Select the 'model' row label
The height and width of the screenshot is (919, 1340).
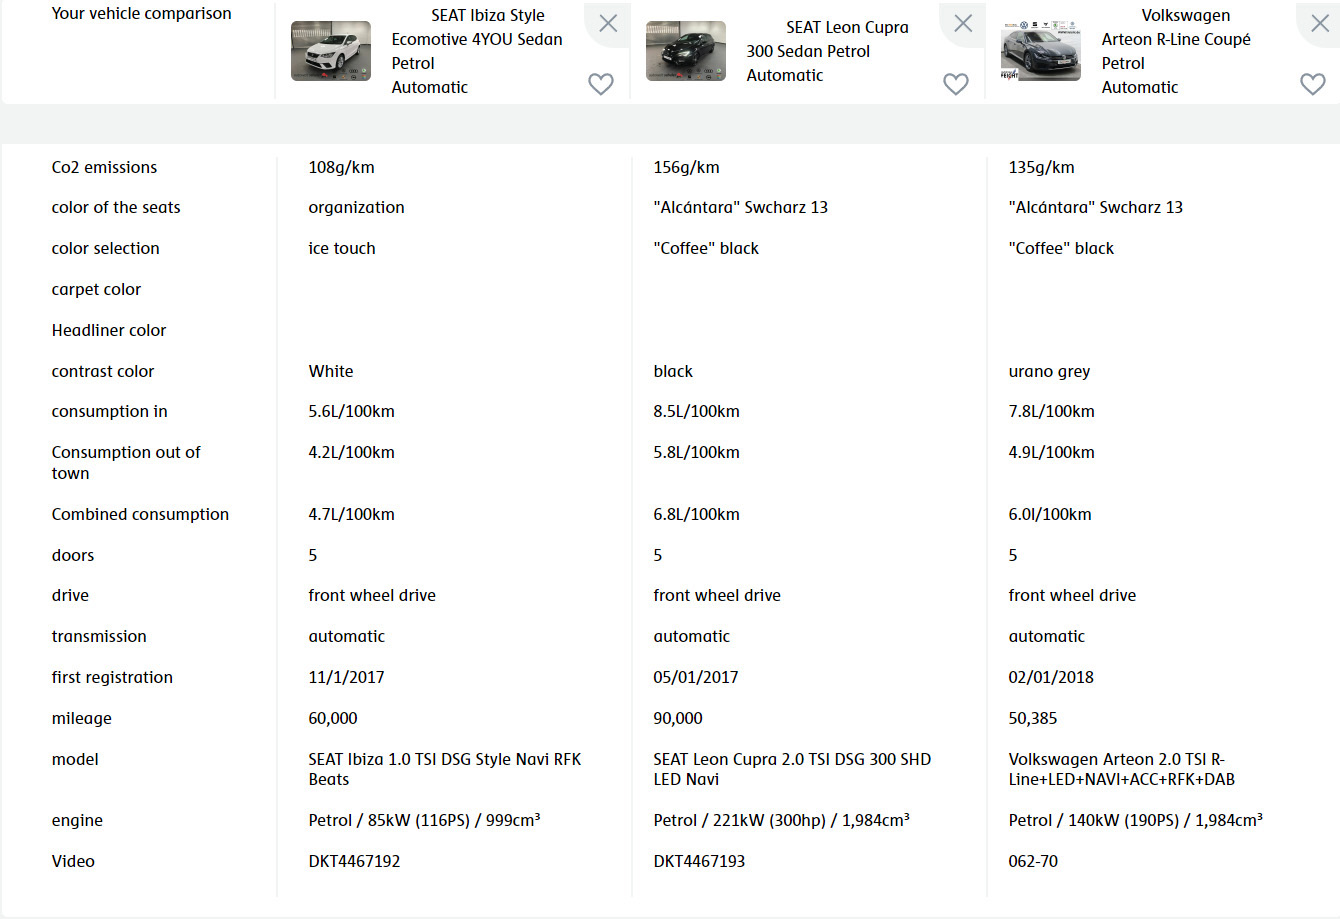coord(75,760)
